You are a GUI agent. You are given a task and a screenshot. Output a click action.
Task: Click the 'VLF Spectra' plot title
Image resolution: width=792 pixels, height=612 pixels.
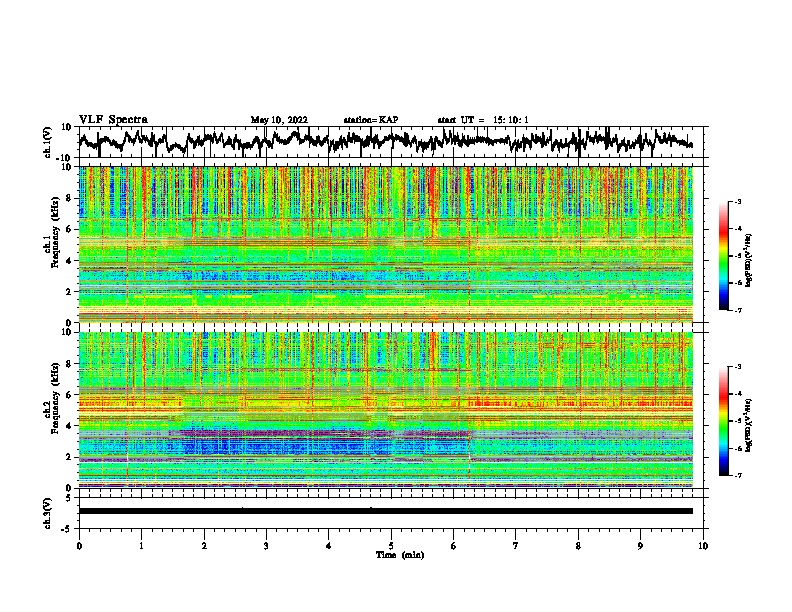[x=113, y=120]
